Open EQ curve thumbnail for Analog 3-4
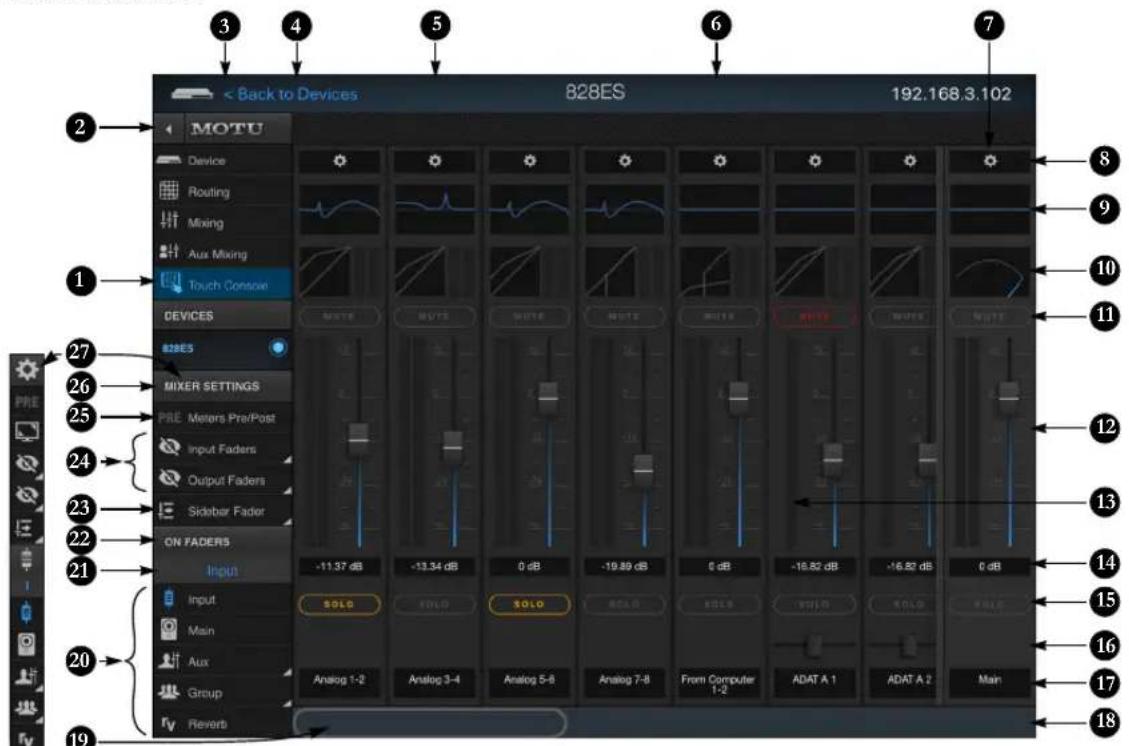The image size is (1129, 746). pyautogui.click(x=434, y=209)
